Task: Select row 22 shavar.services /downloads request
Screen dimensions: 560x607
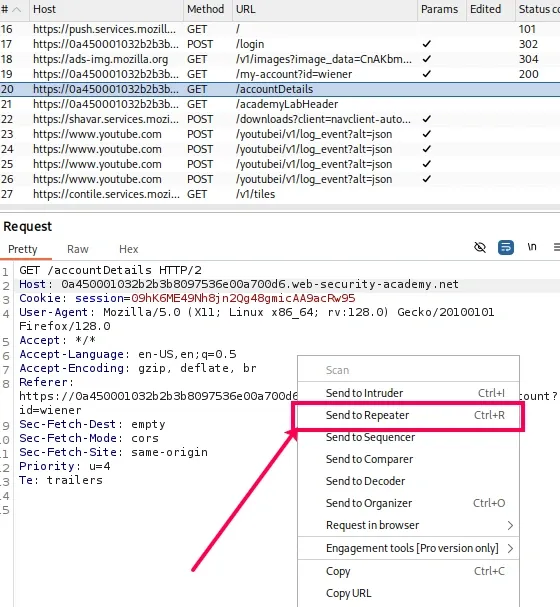Action: click(280, 119)
